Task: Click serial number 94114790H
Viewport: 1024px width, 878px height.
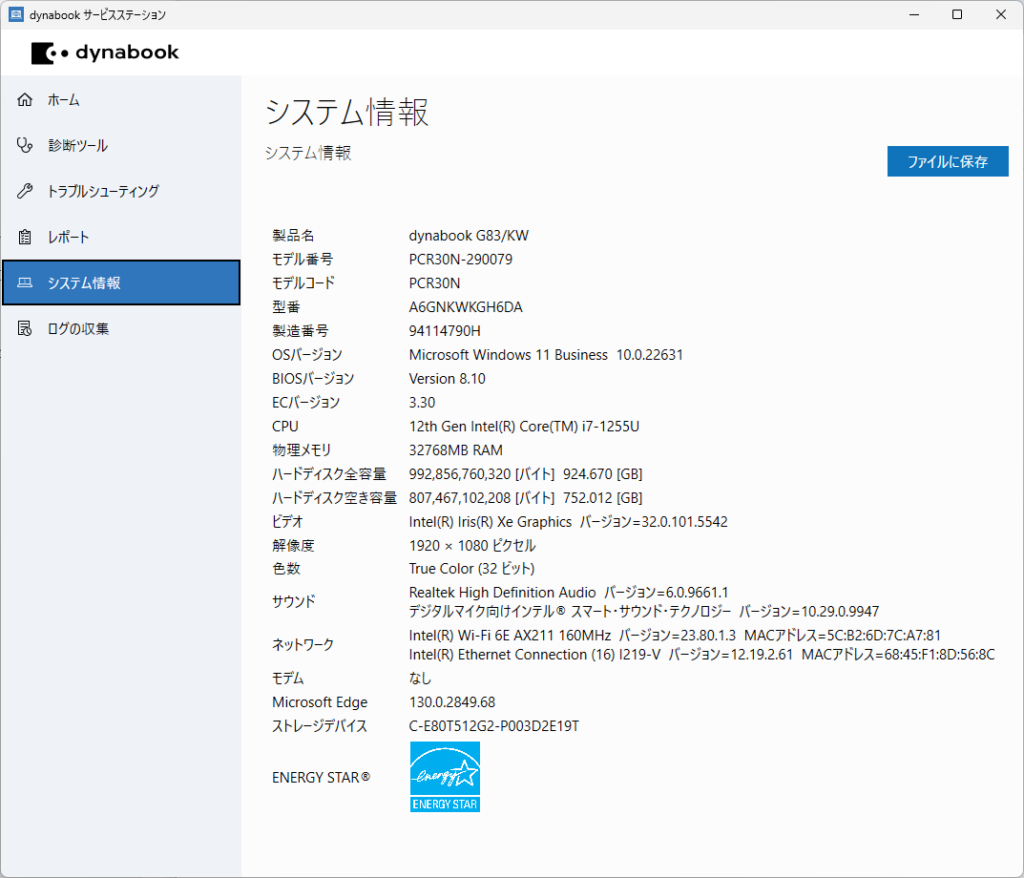Action: click(445, 331)
